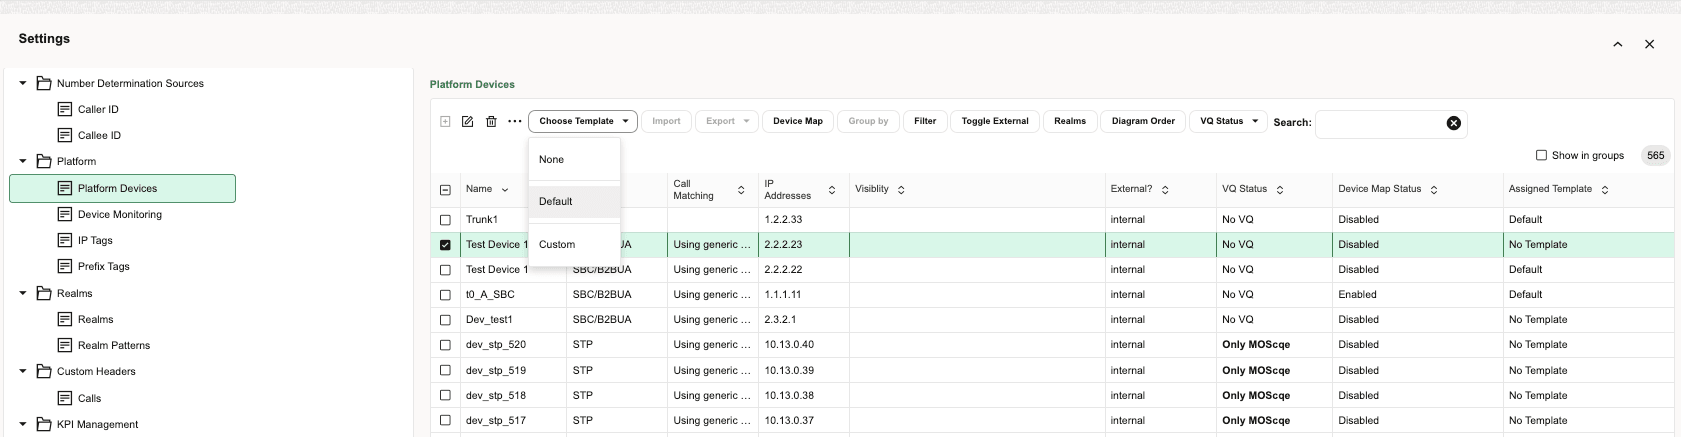Screen dimensions: 1681x437
Task: Check the Trunk1 row checkbox
Action: coord(445,219)
